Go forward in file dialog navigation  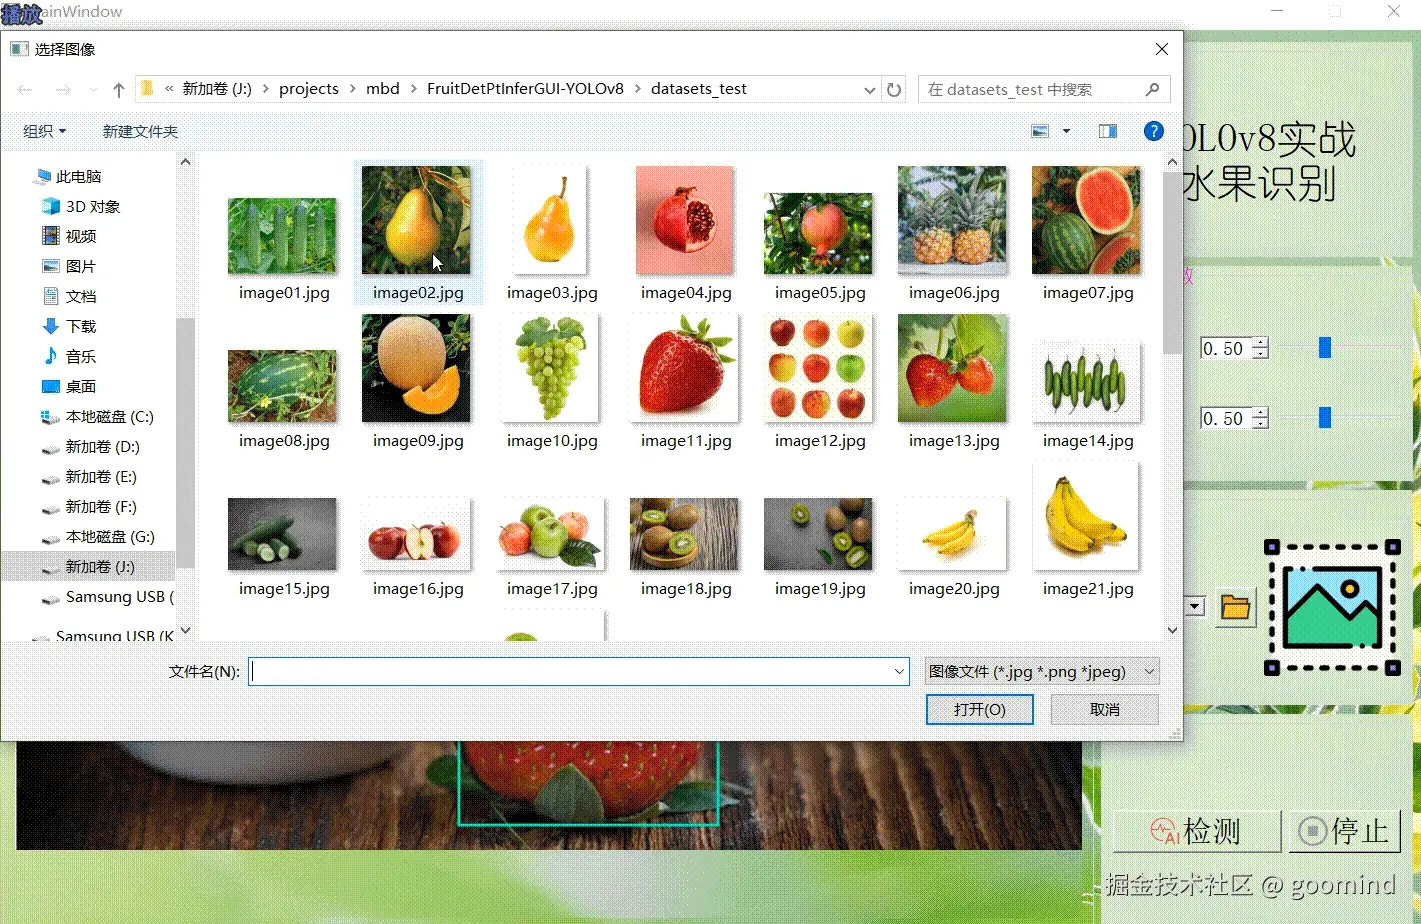[63, 90]
